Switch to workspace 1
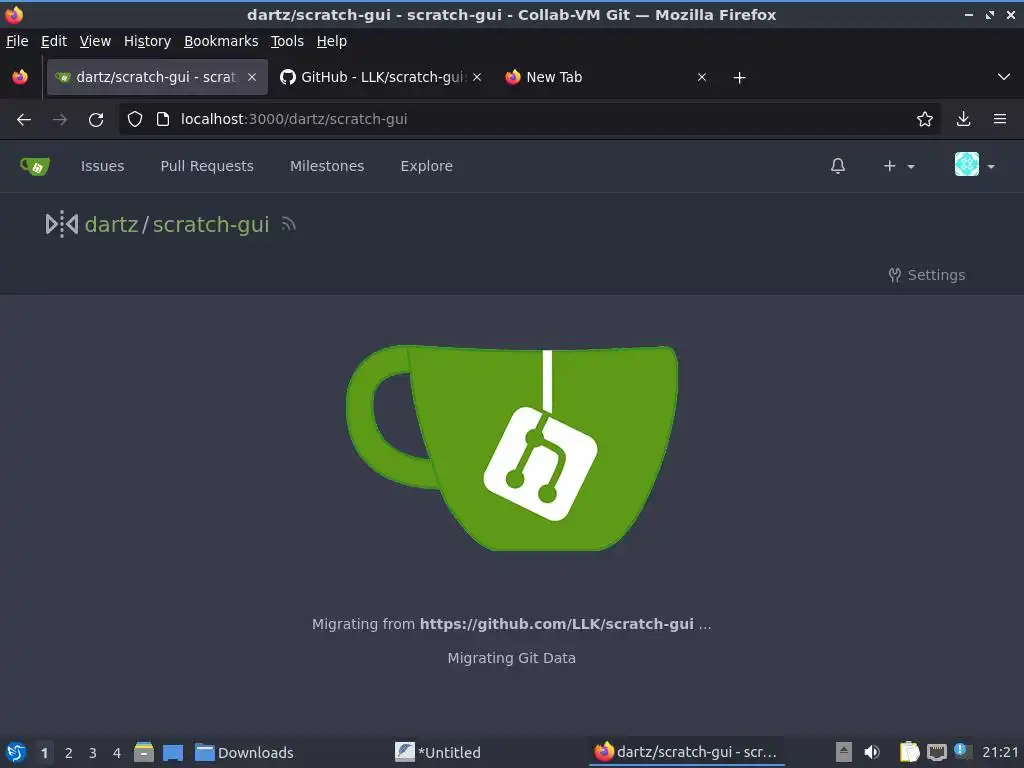The image size is (1024, 768). coord(44,752)
